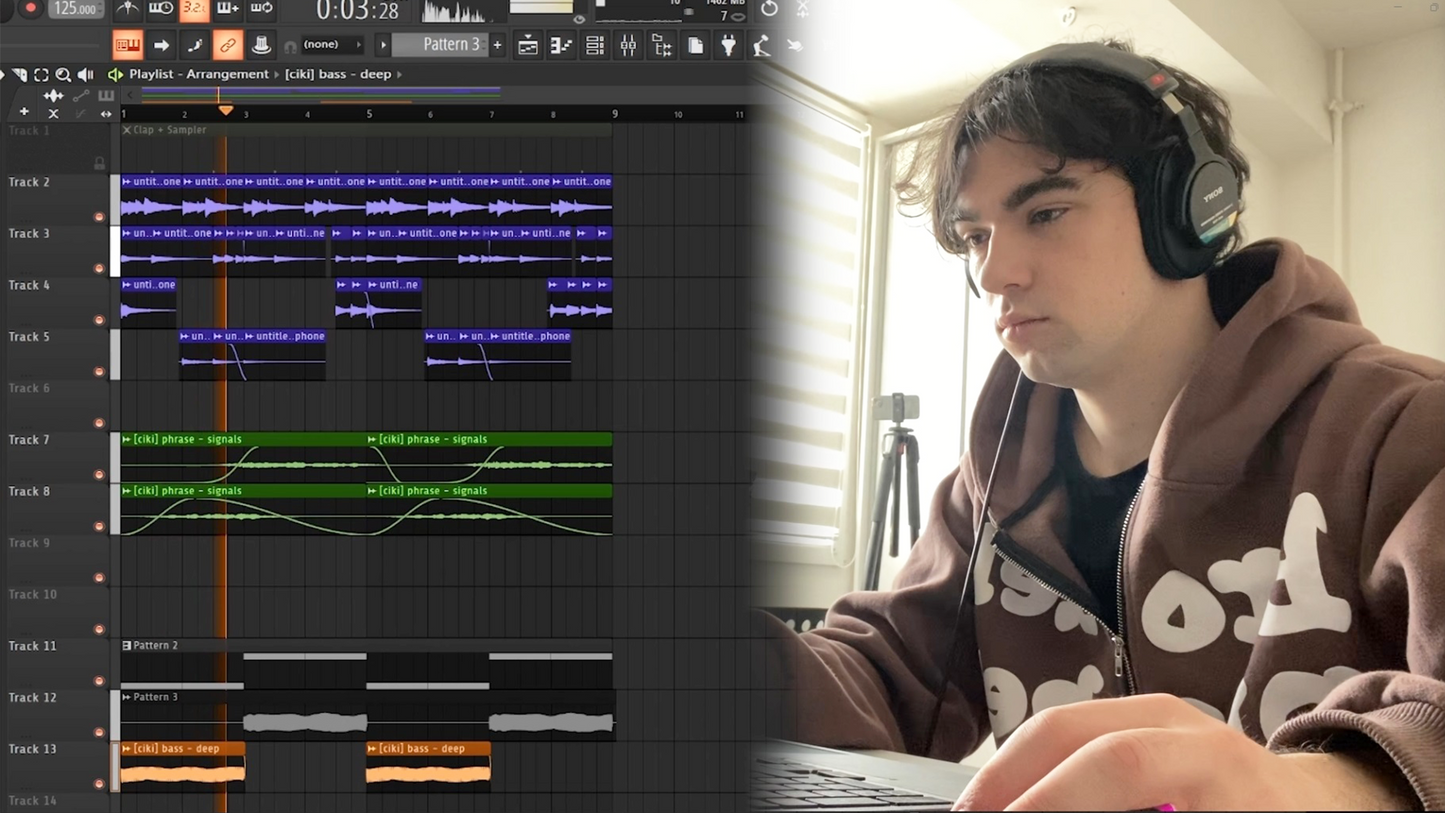The width and height of the screenshot is (1445, 813).
Task: Toggle the 3.2.1 countdown before recording
Action: (194, 9)
